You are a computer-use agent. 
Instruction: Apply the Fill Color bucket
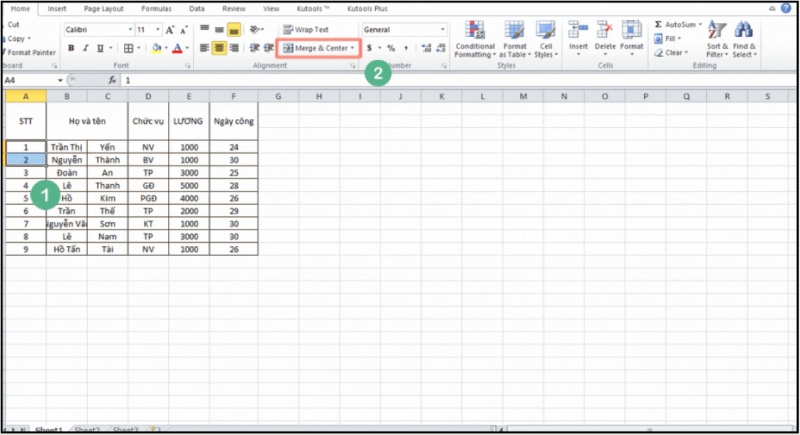tap(157, 48)
